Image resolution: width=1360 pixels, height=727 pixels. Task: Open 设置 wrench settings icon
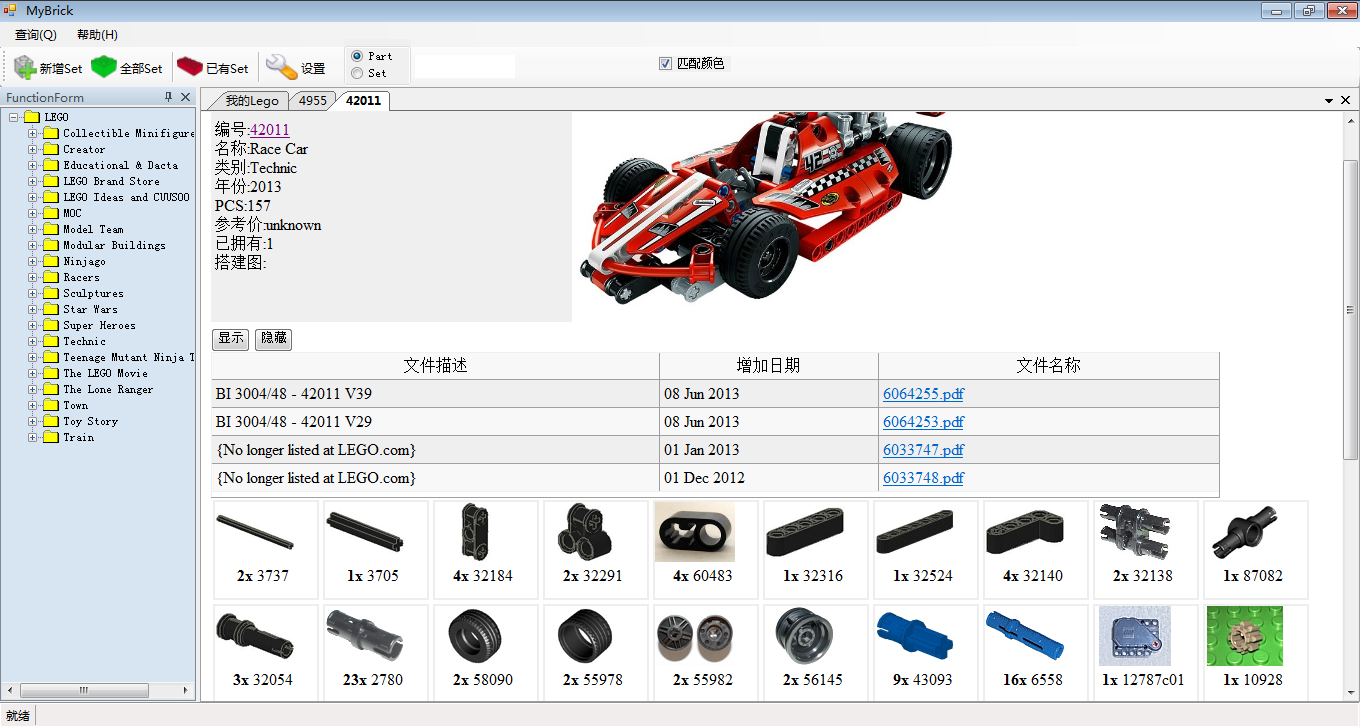point(281,67)
